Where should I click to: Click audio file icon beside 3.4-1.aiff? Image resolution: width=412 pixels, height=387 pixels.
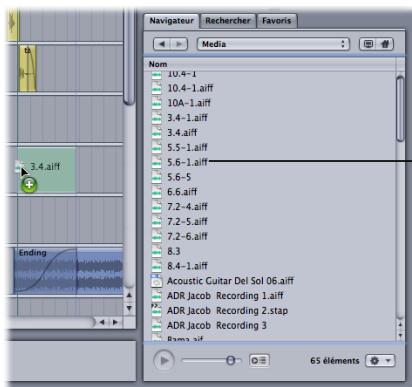coord(156,117)
